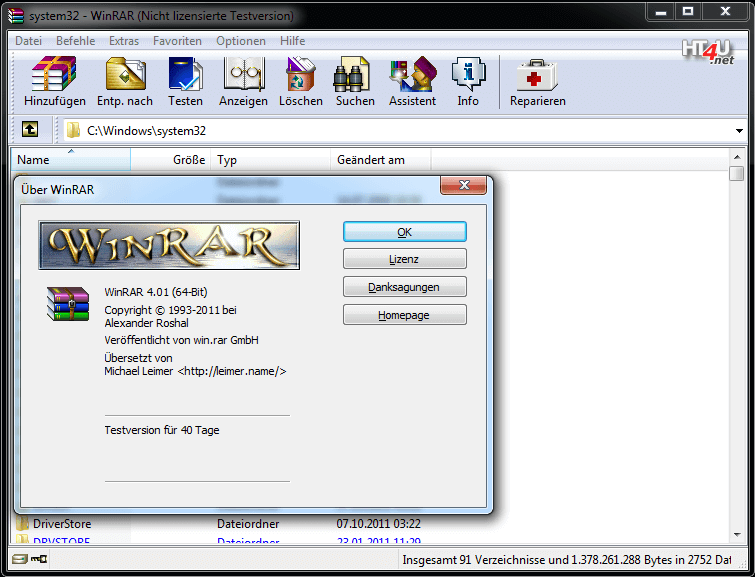Select the DriverStore folder name

[x=62, y=523]
